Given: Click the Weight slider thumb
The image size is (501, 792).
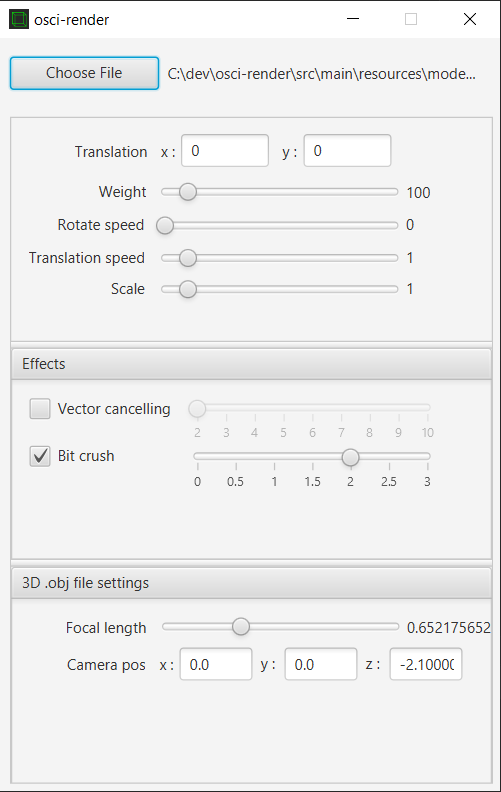Looking at the screenshot, I should click(188, 192).
